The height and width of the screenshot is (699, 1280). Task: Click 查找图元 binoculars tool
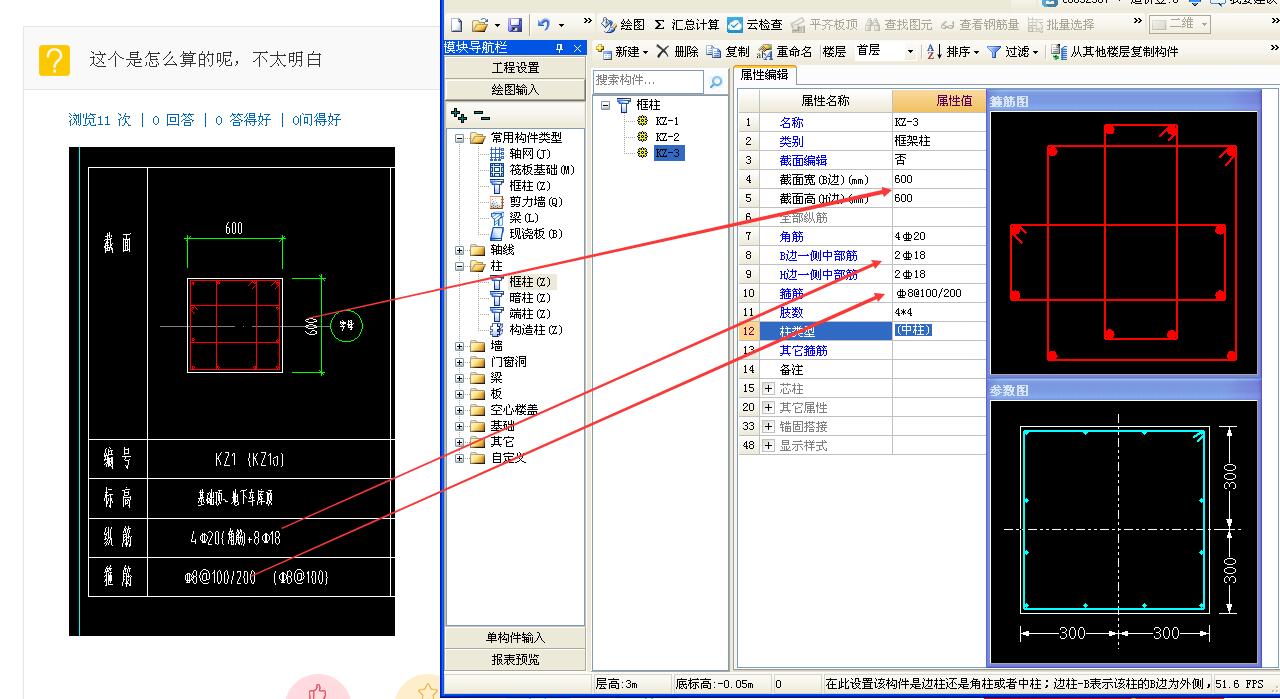[899, 24]
